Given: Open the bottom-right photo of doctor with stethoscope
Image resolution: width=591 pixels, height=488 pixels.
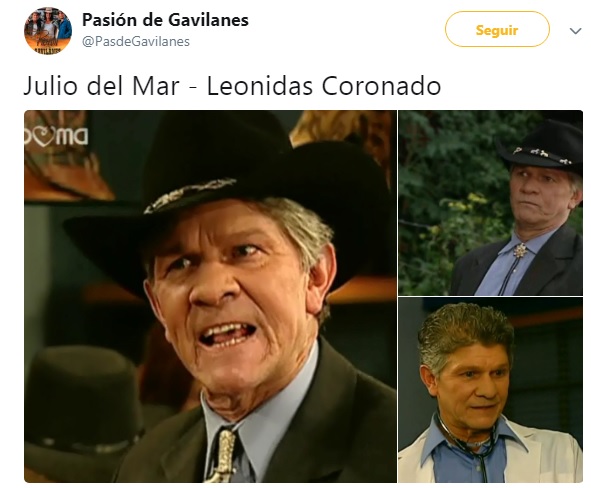Looking at the screenshot, I should point(490,390).
